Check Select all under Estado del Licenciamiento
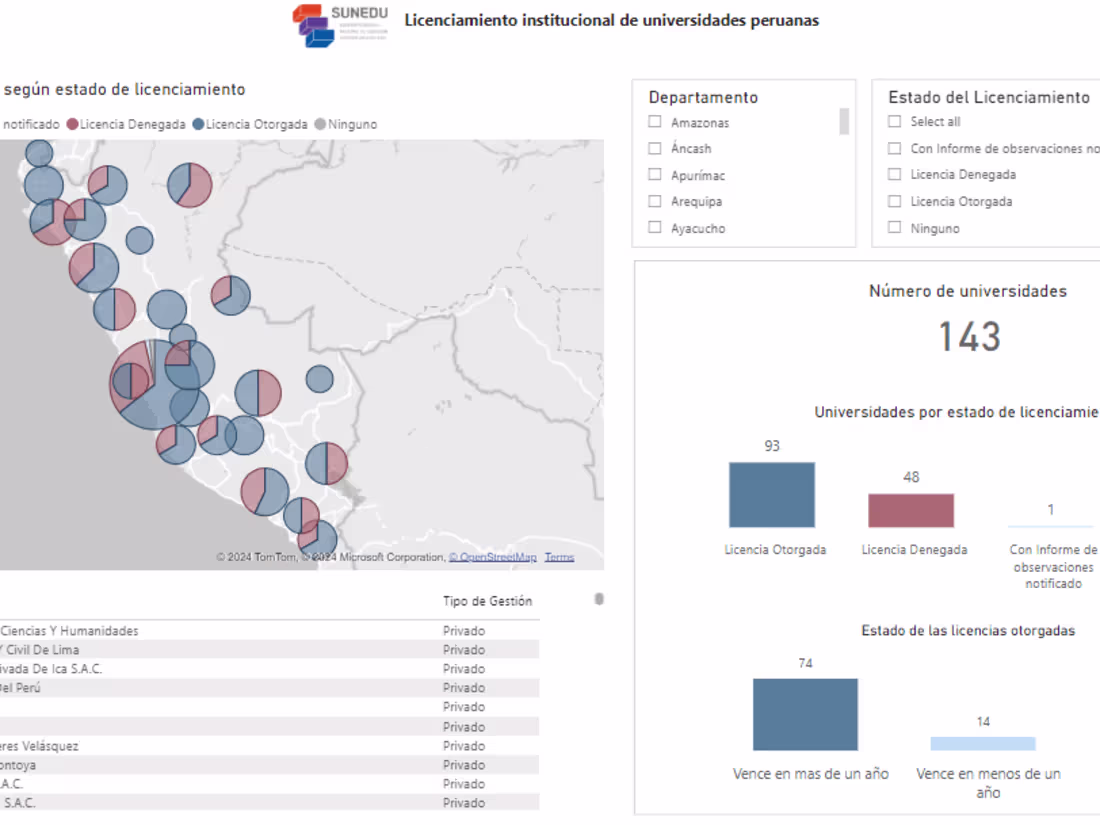 click(894, 121)
